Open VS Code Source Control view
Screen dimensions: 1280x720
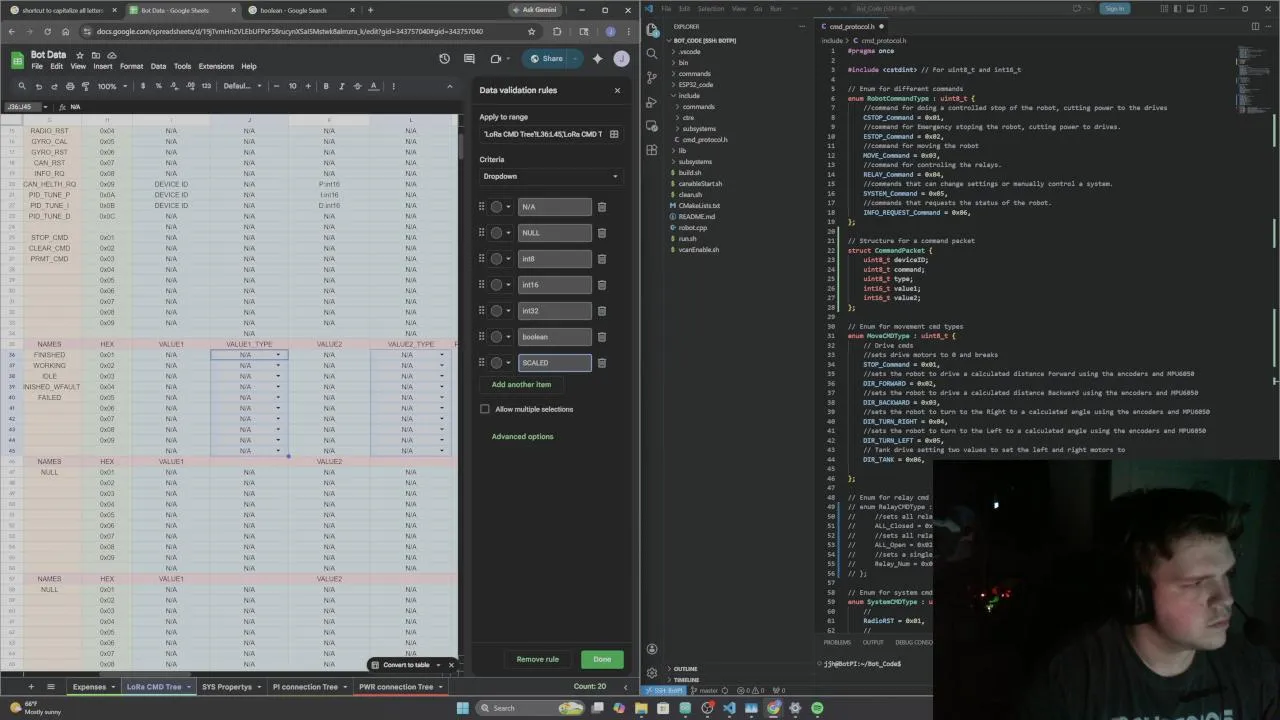652,78
